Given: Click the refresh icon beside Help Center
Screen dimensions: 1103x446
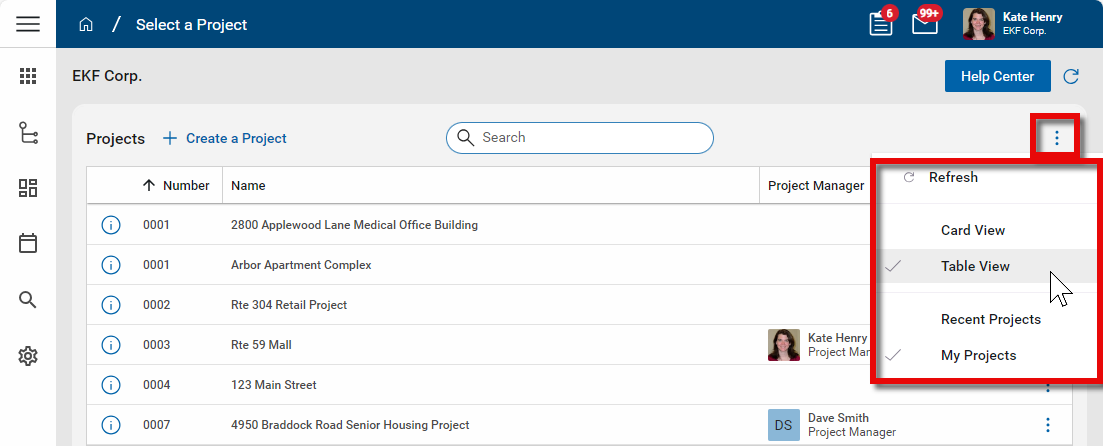Looking at the screenshot, I should click(1071, 77).
